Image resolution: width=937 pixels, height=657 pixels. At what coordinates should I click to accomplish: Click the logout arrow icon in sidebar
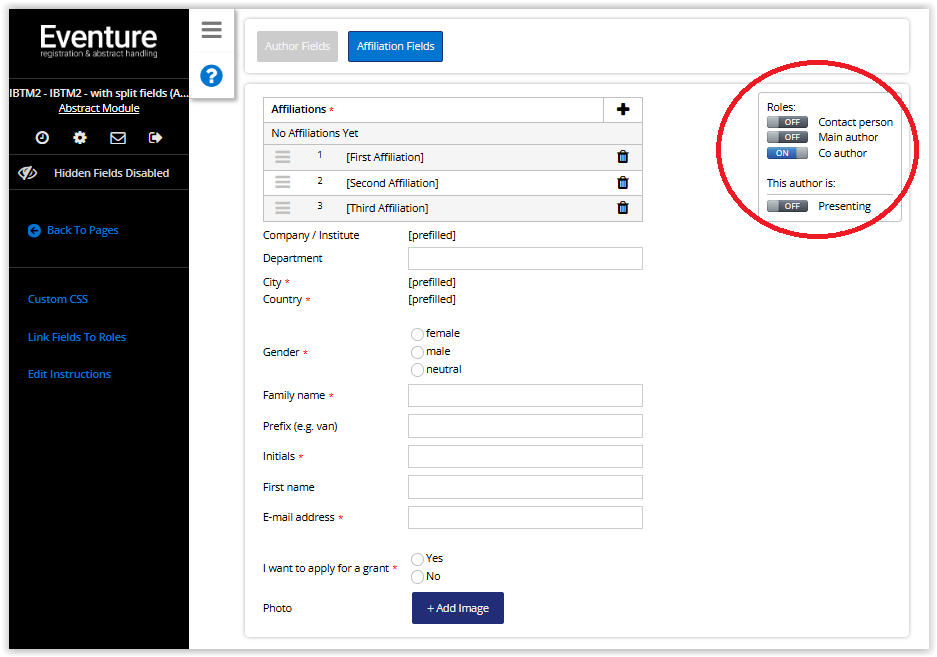(155, 138)
